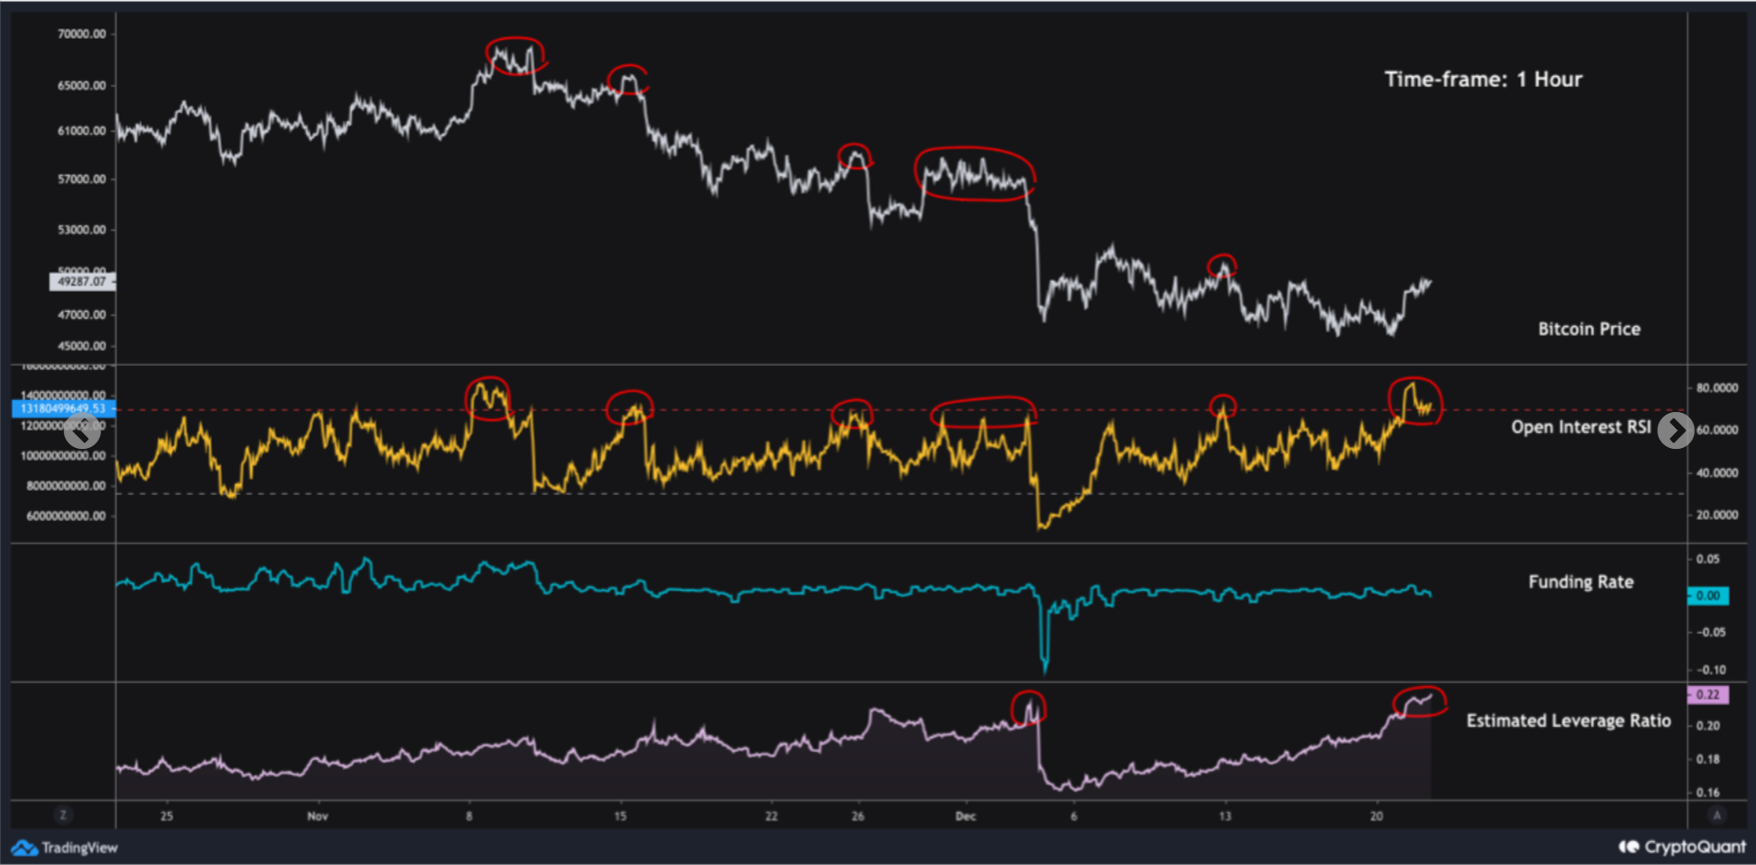Click the 65000.00 price axis label
1756x865 pixels.
tap(81, 86)
